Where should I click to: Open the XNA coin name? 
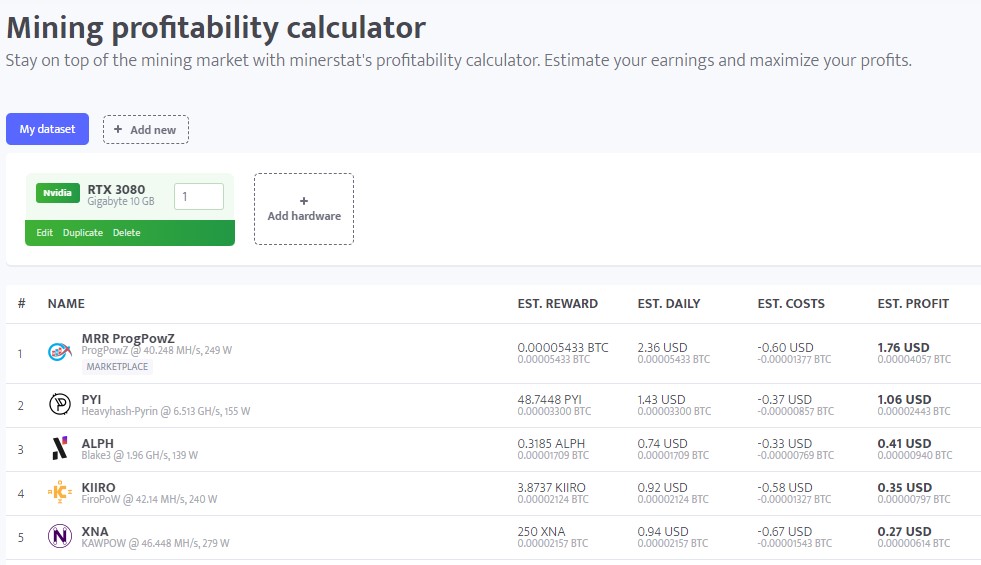[x=95, y=531]
